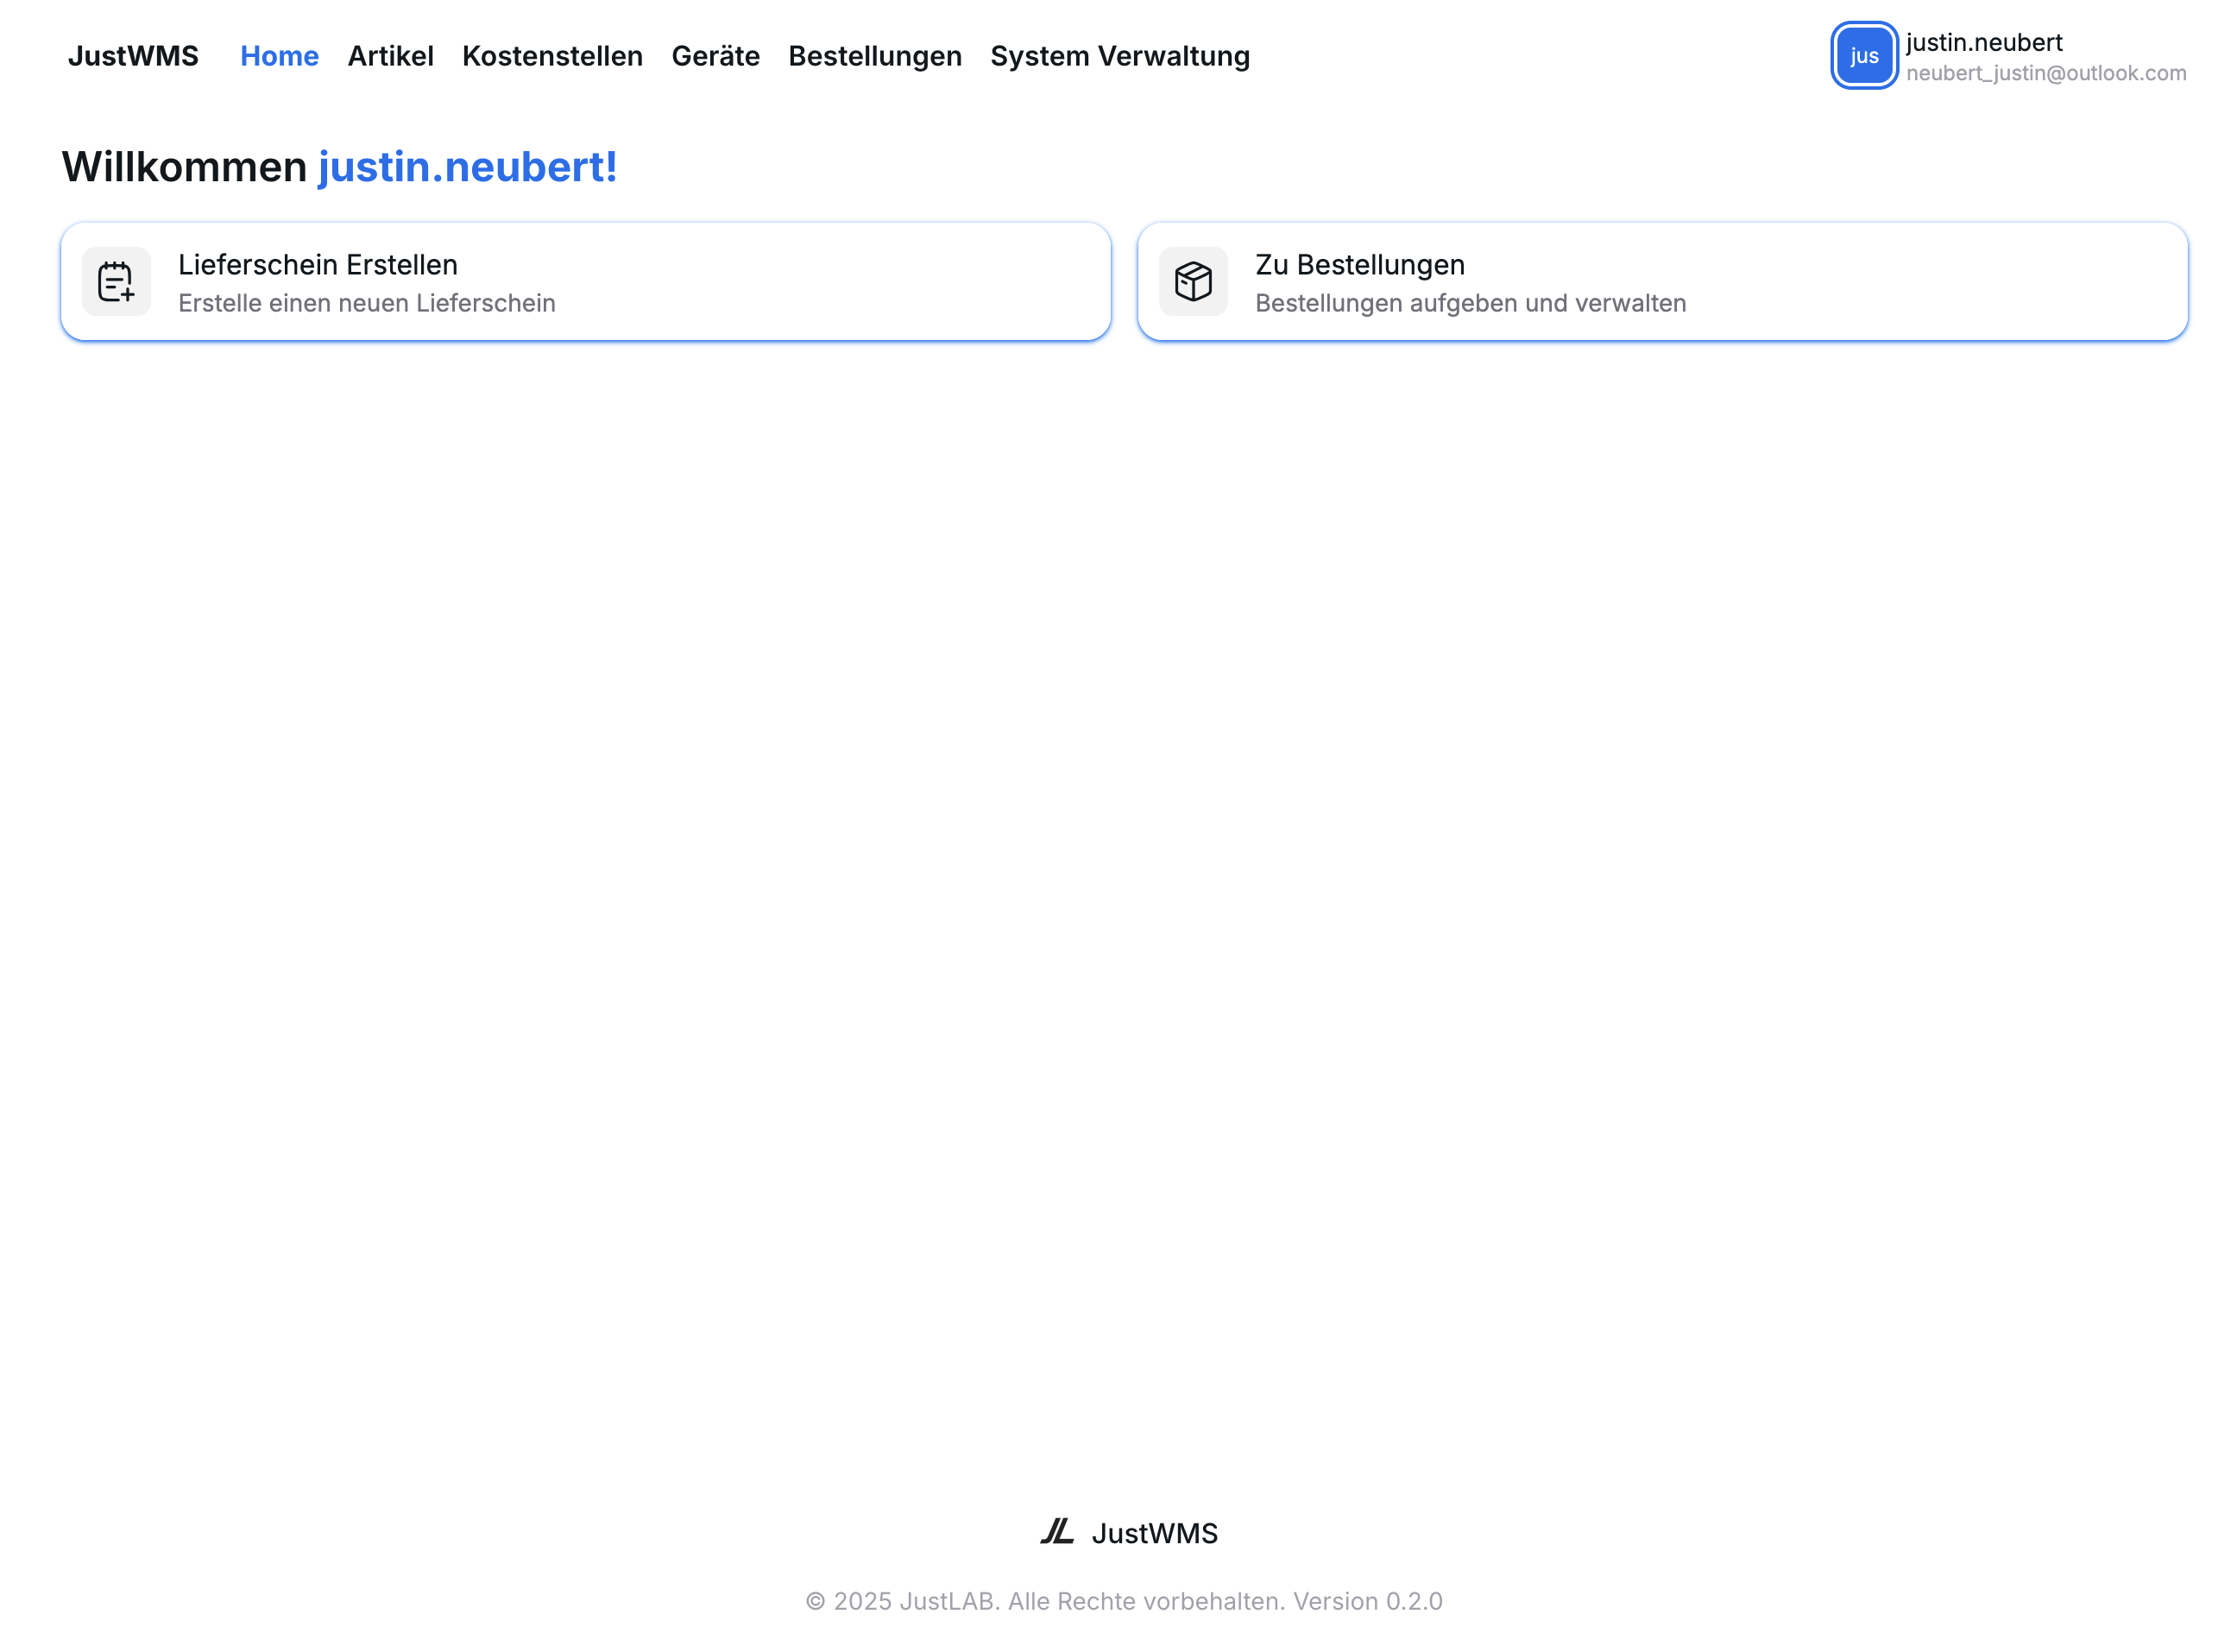This screenshot has height=1652, width=2237.
Task: Click the neubert_justin@outlook.com email text
Action: tap(2045, 73)
